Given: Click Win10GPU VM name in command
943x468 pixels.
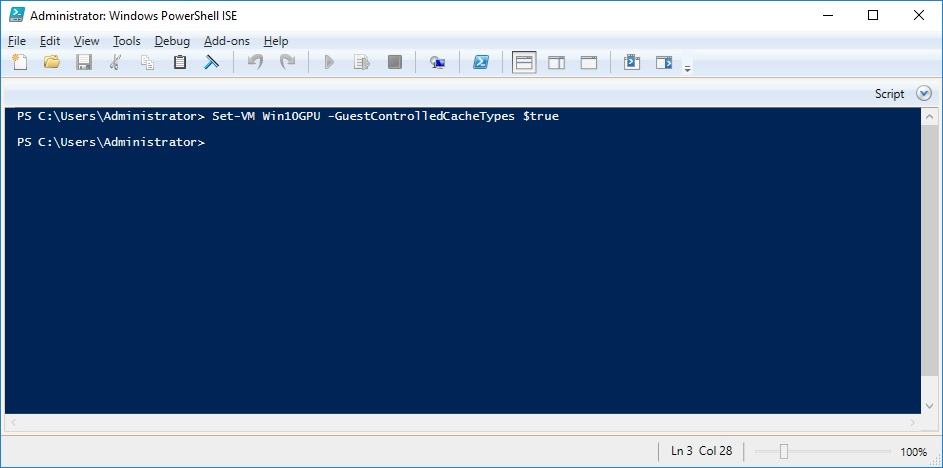Looking at the screenshot, I should coord(291,116).
